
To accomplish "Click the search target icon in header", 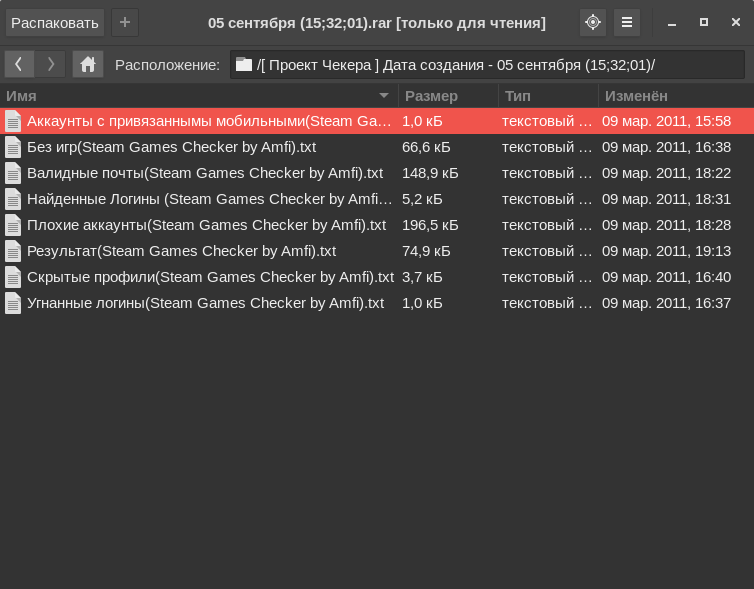I will [x=593, y=22].
